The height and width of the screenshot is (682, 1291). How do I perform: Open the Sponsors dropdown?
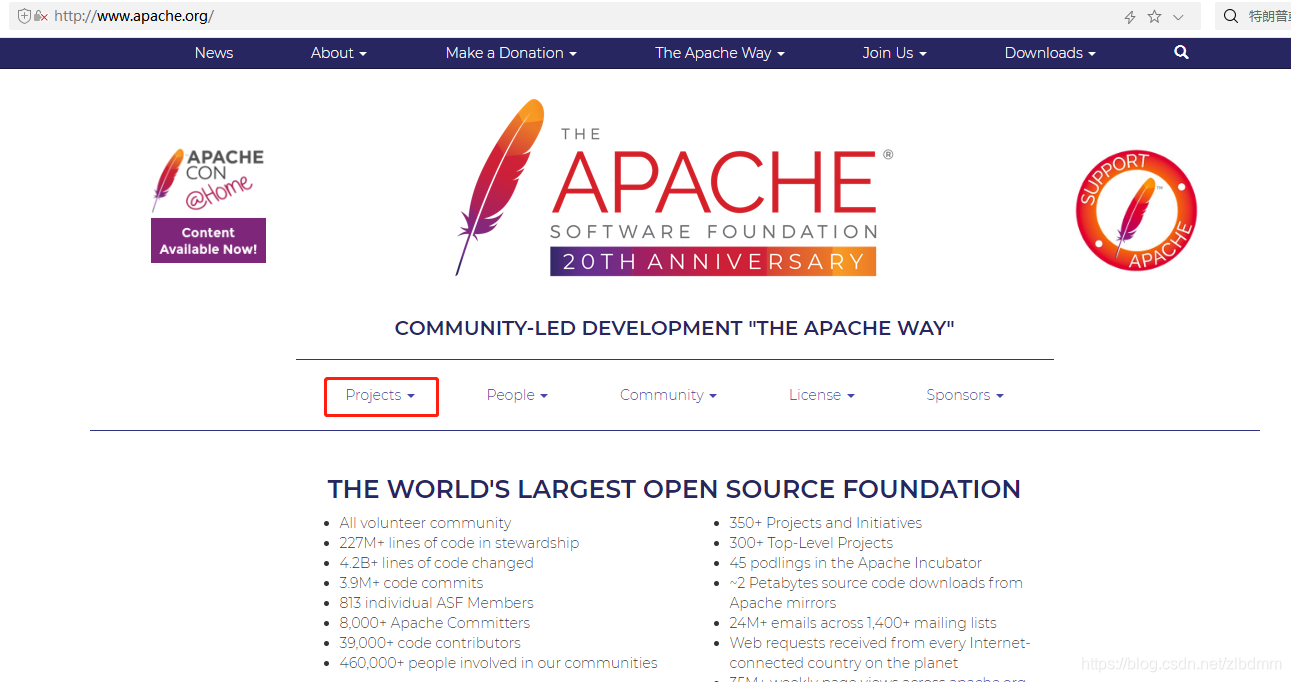coord(965,395)
